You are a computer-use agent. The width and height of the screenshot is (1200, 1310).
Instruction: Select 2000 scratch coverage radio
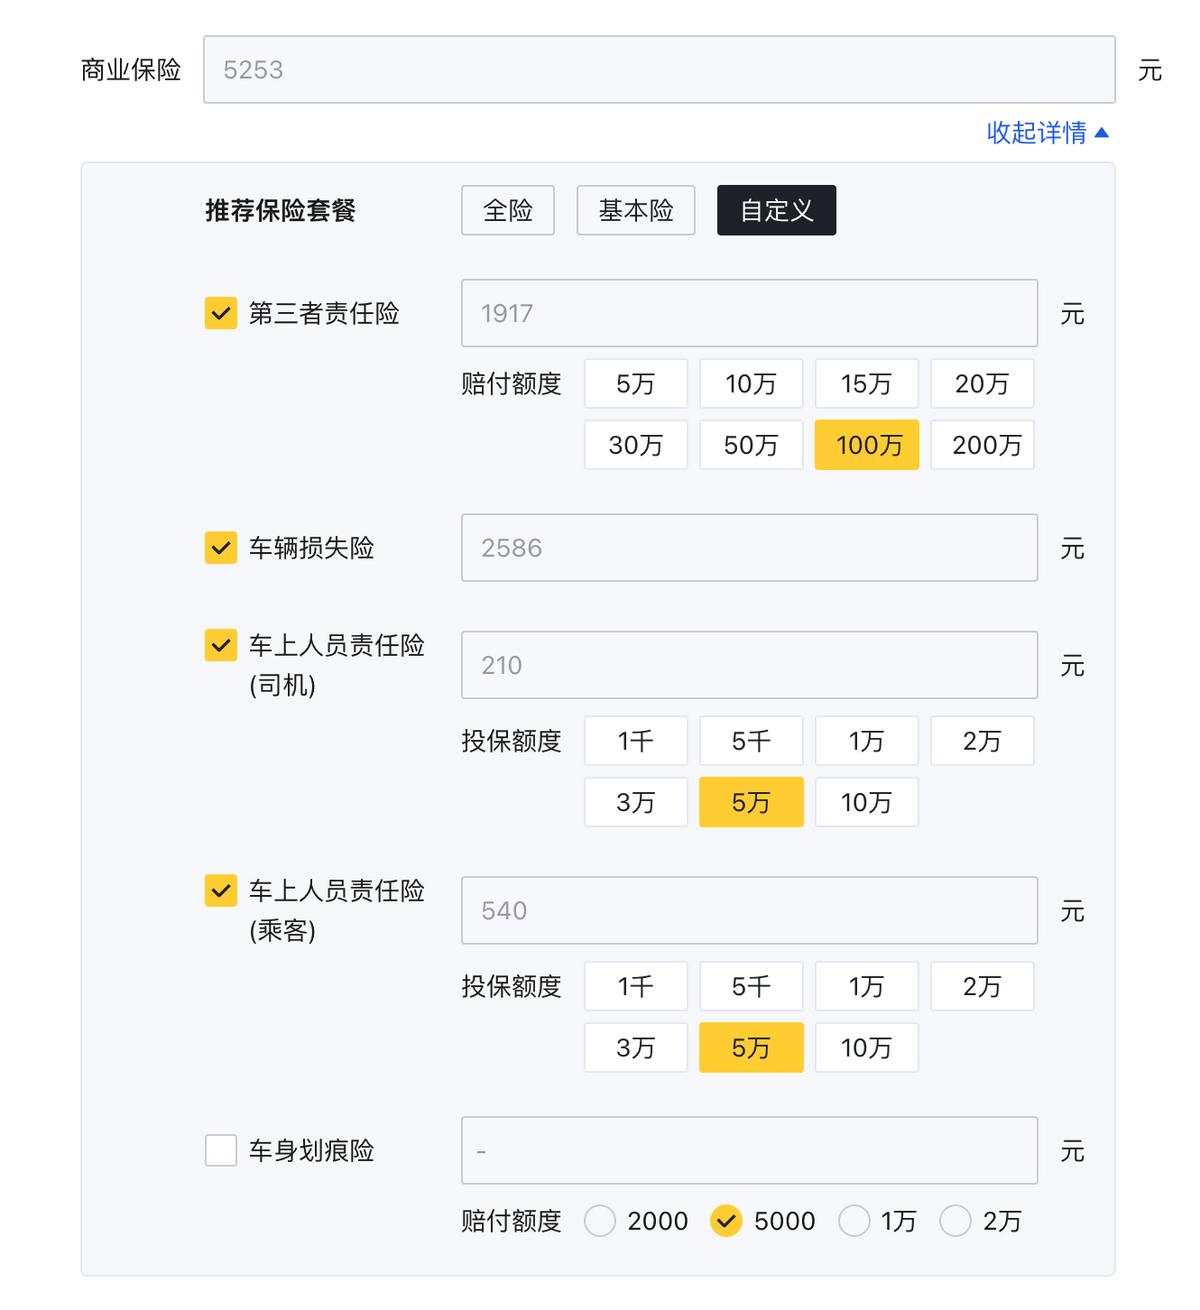(x=600, y=1221)
